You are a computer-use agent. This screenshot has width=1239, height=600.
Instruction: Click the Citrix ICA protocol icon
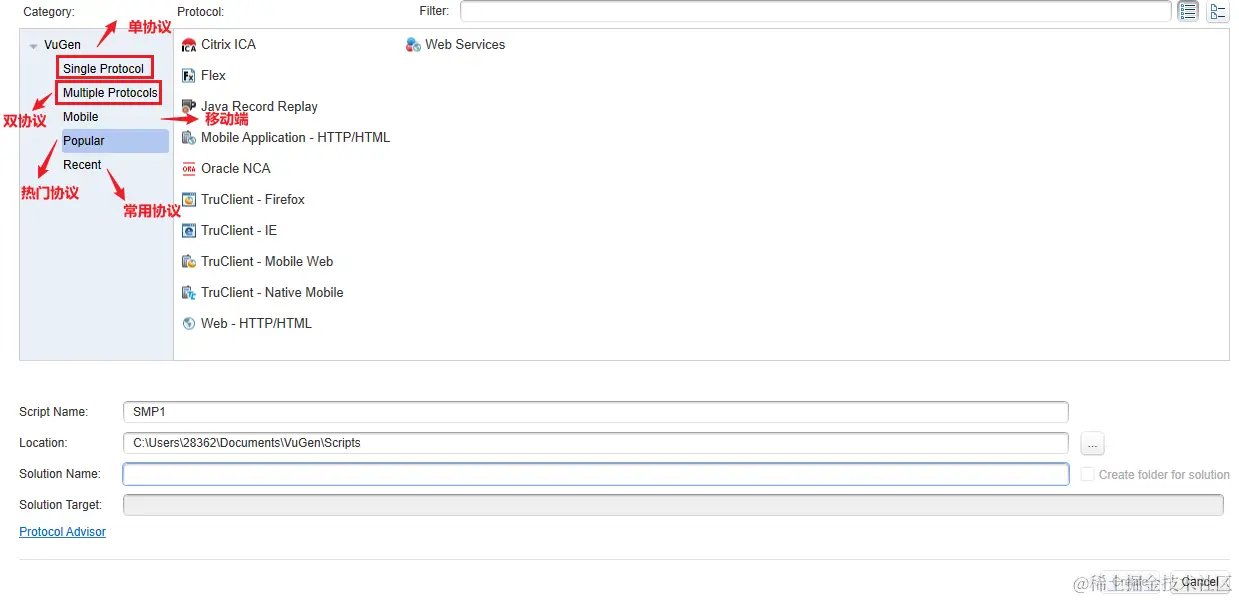189,45
